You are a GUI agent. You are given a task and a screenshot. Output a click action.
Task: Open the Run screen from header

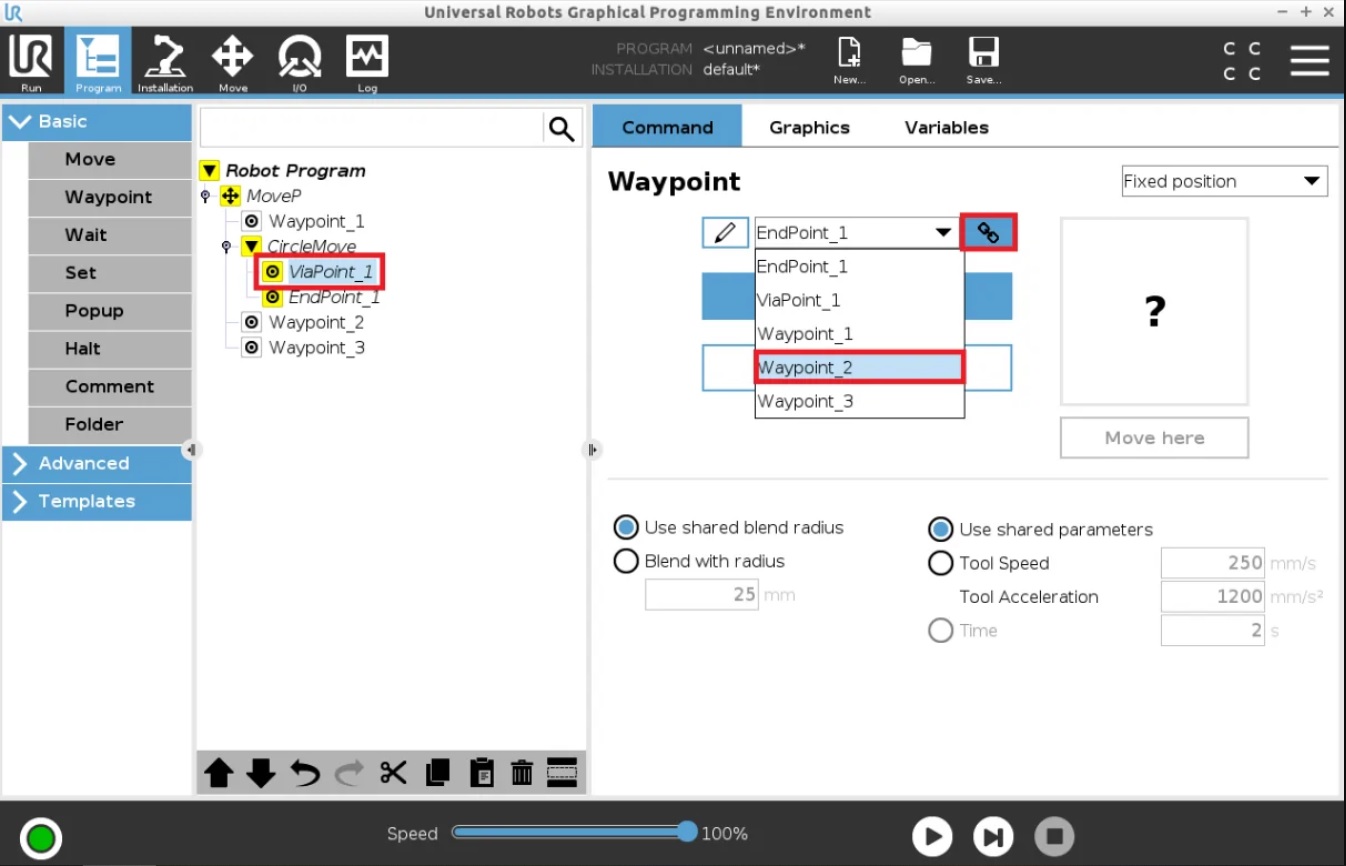tap(31, 62)
